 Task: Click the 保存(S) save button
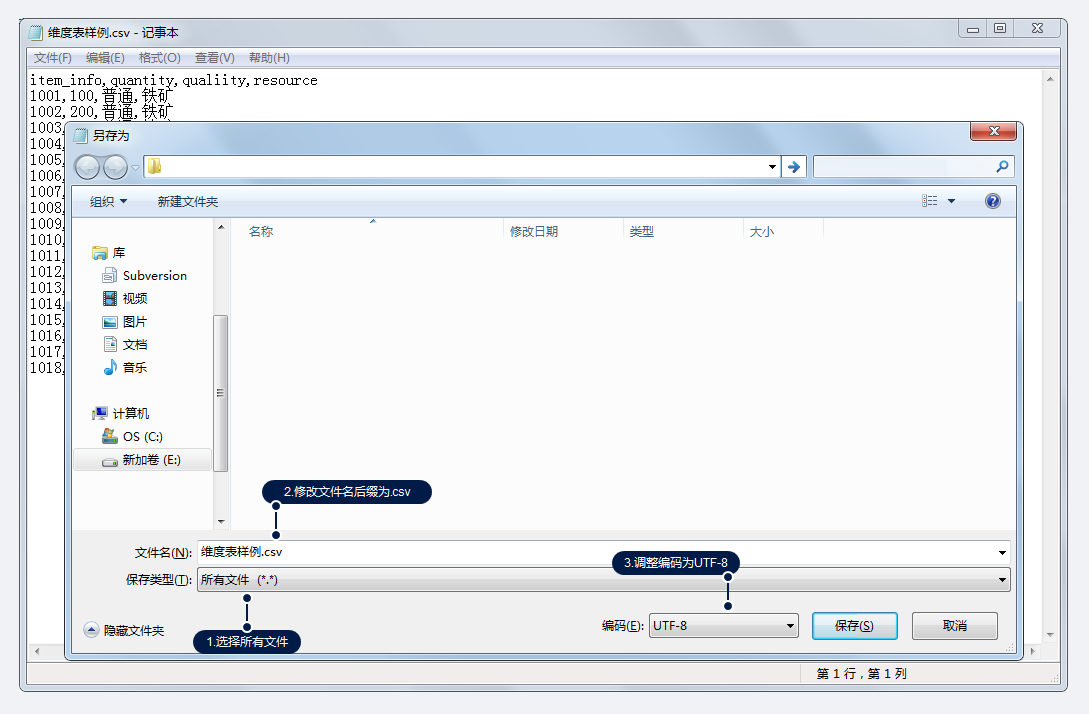click(854, 626)
